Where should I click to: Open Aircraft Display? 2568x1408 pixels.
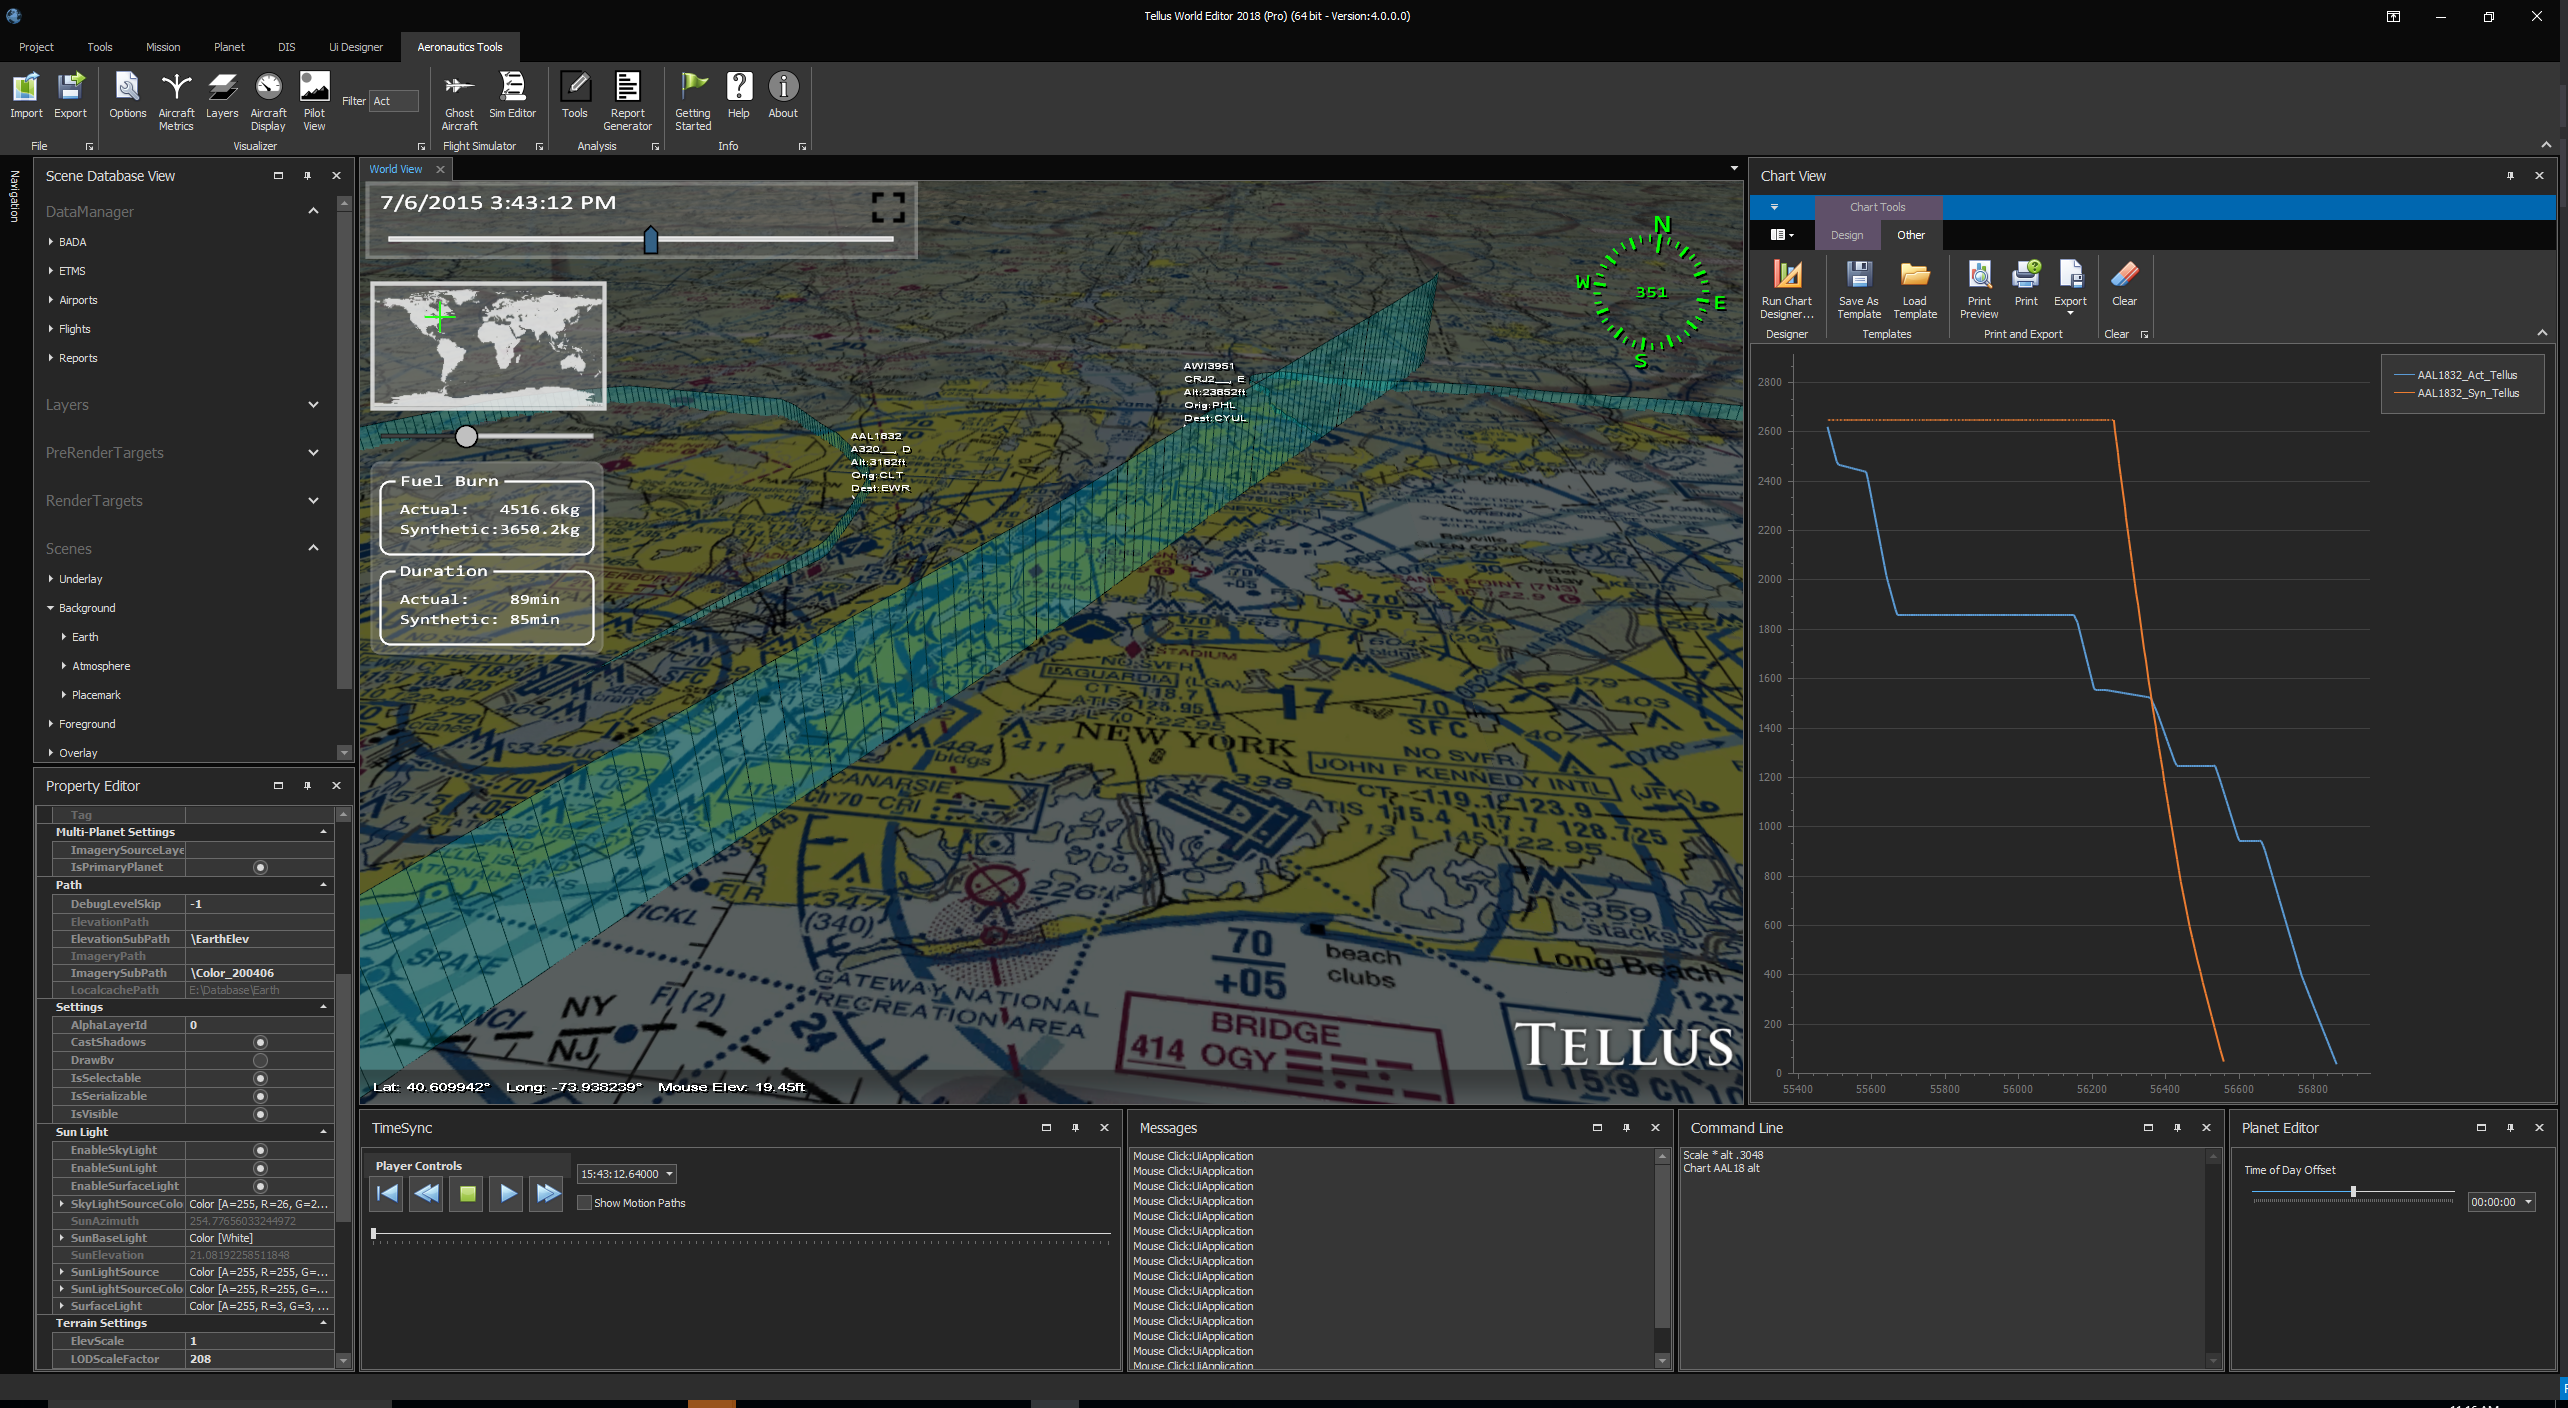(268, 101)
